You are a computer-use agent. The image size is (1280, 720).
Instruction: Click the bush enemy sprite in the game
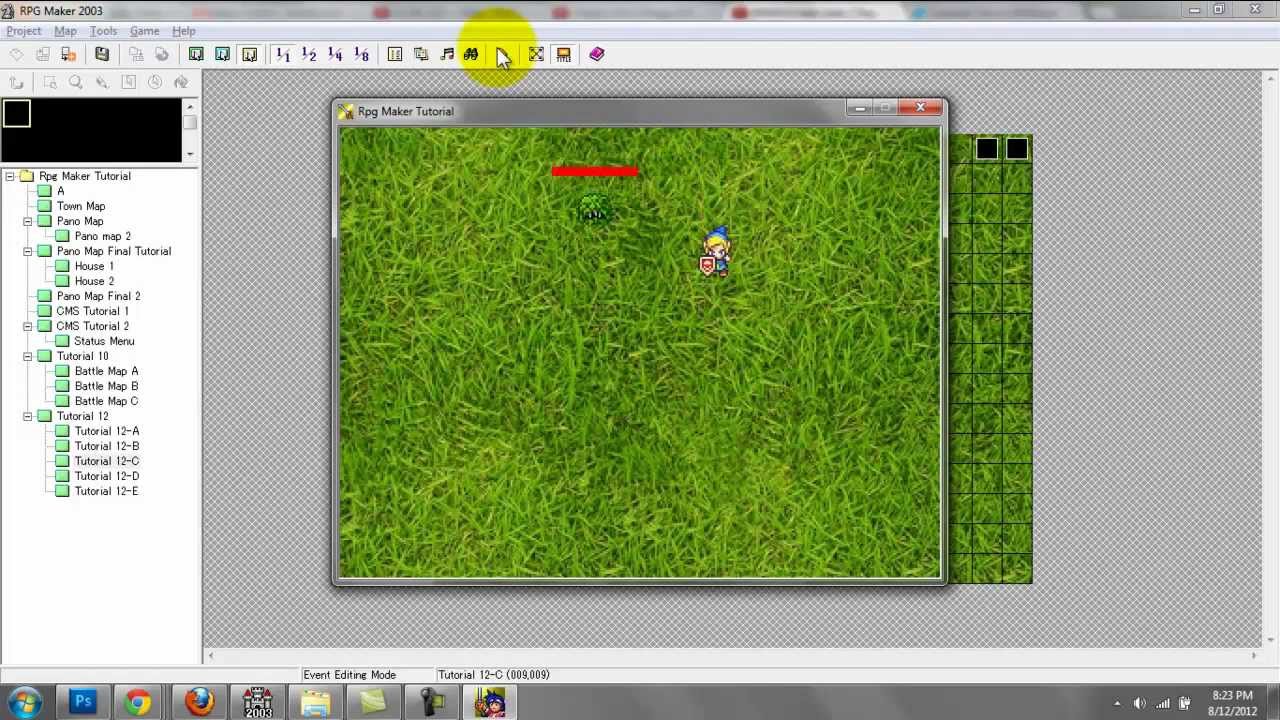[x=594, y=210]
